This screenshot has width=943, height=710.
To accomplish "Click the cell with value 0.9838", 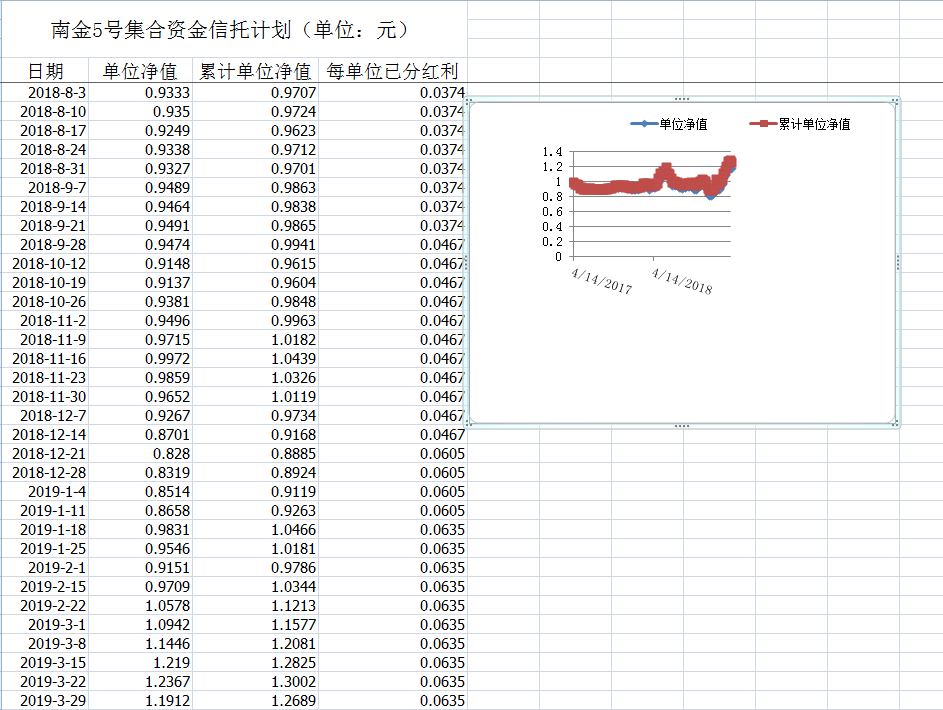I will click(255, 207).
